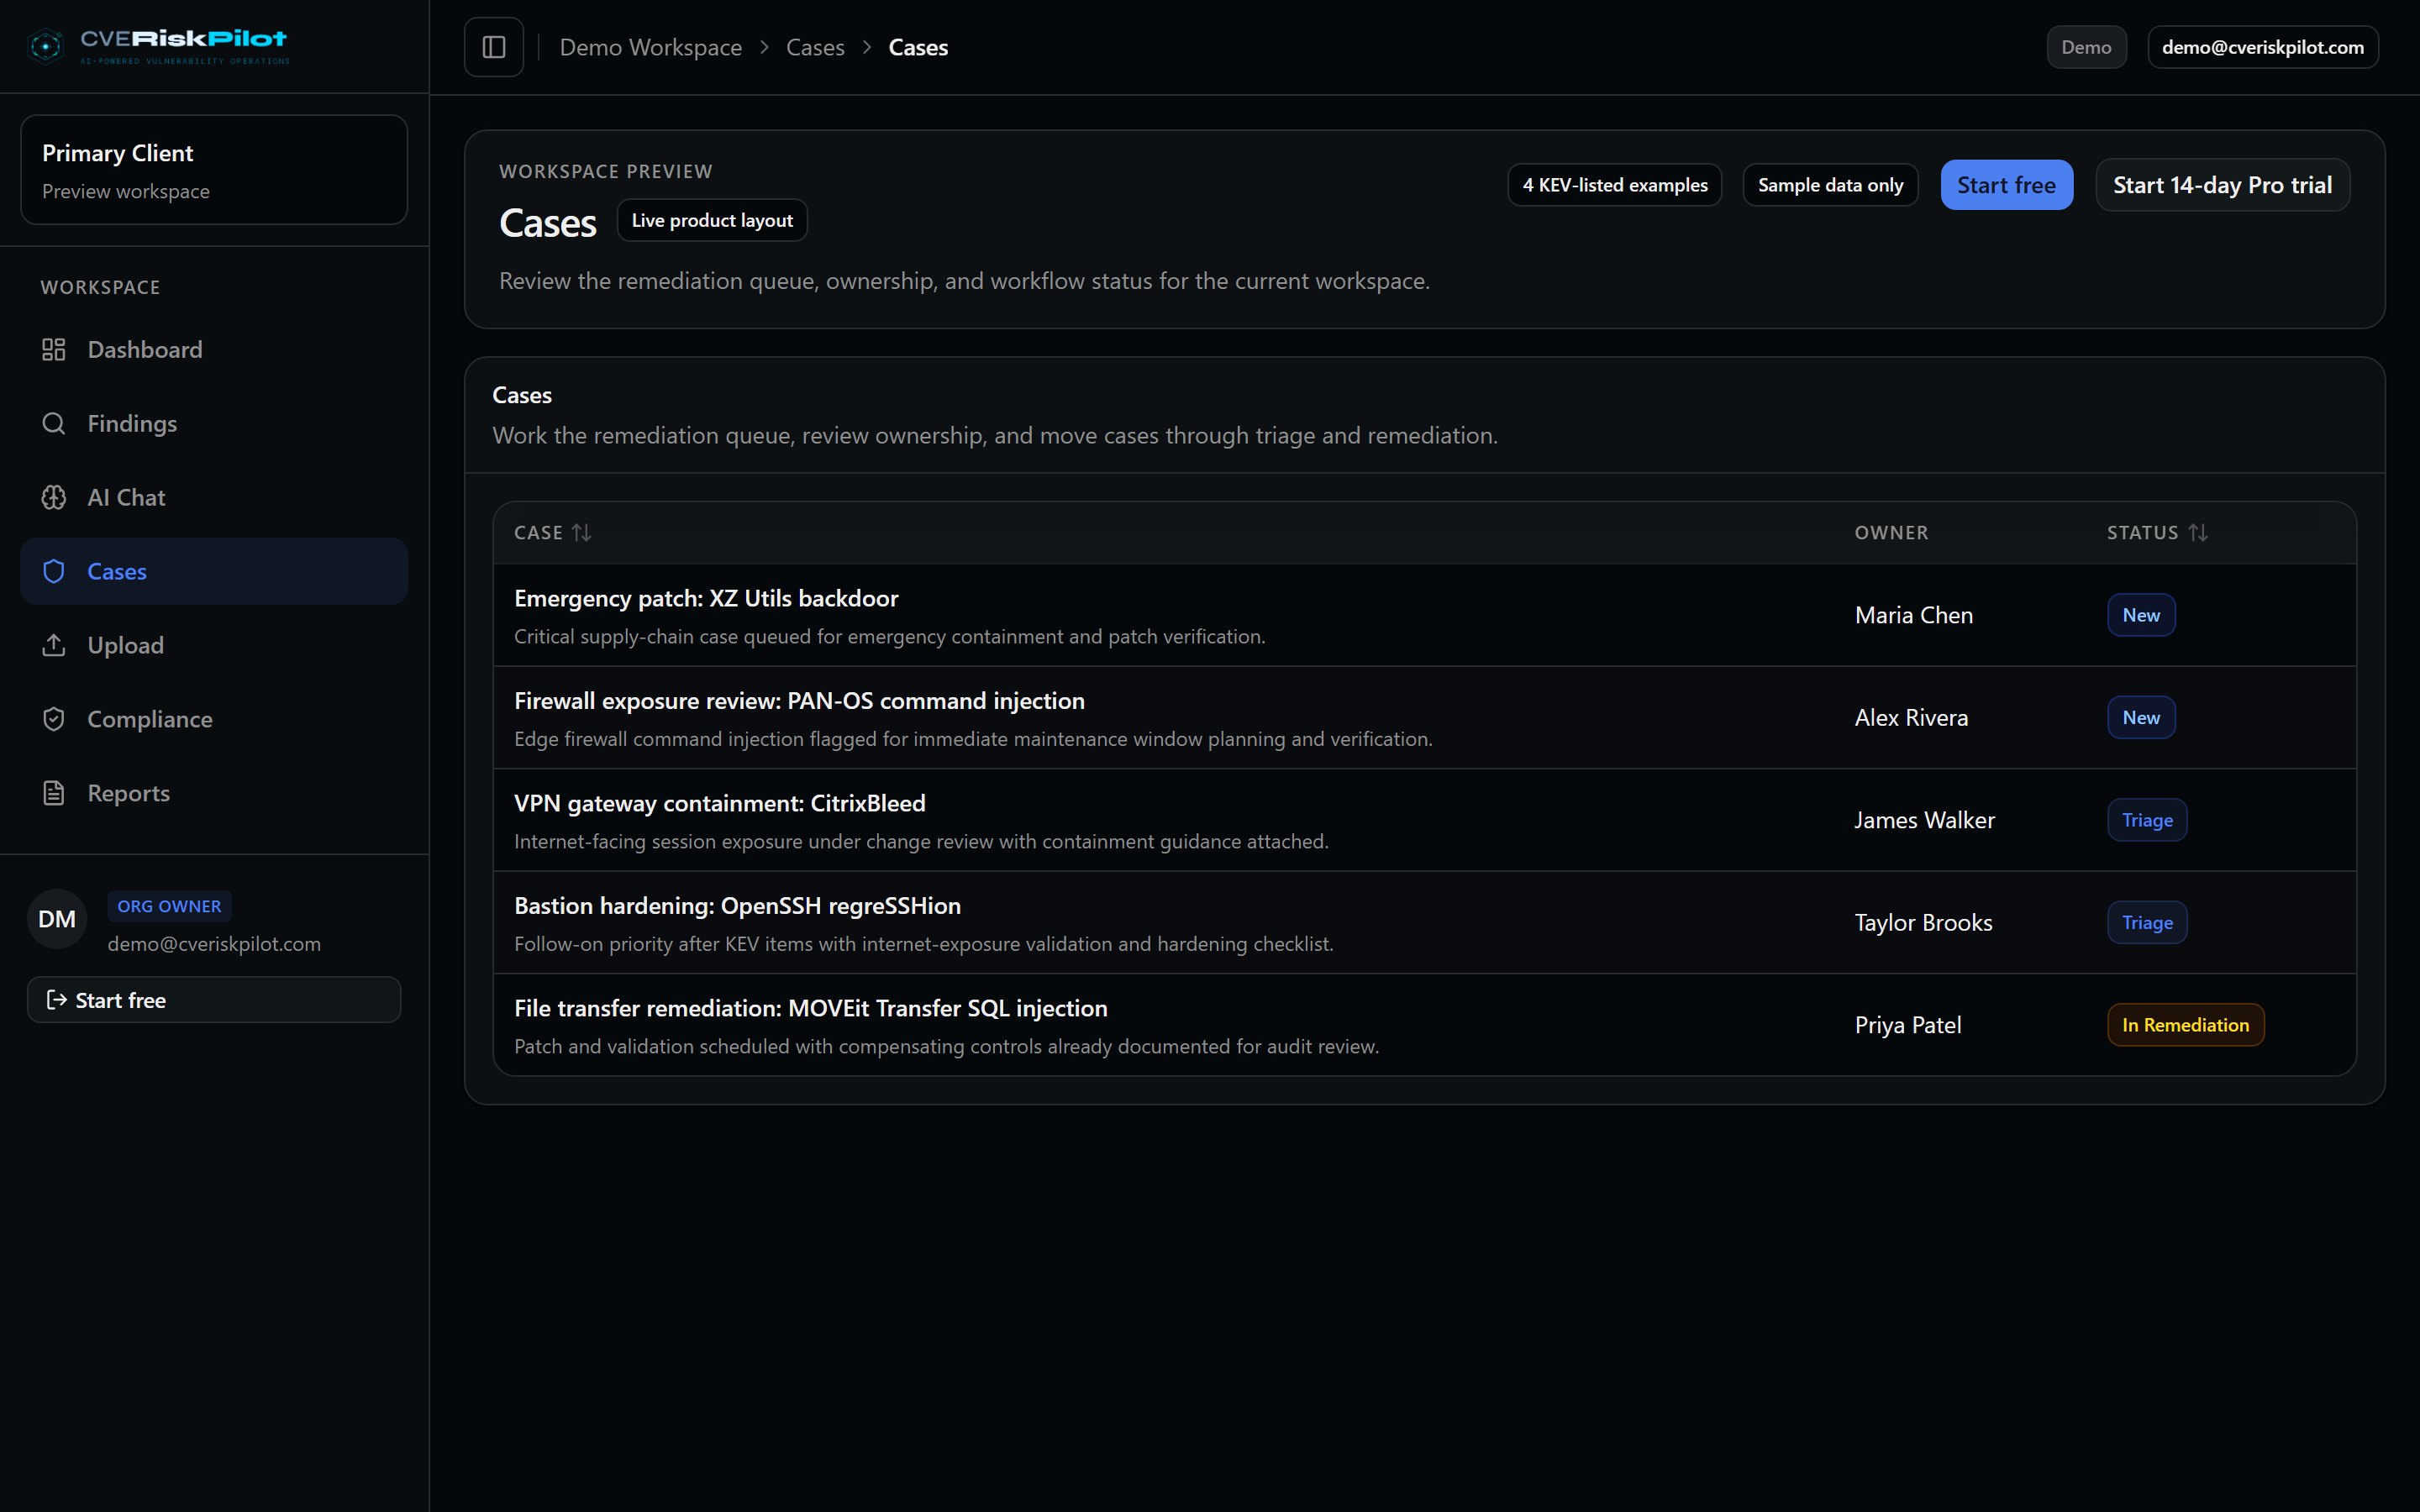
Task: Click the 4 KEV-listed examples badge
Action: pos(1614,185)
